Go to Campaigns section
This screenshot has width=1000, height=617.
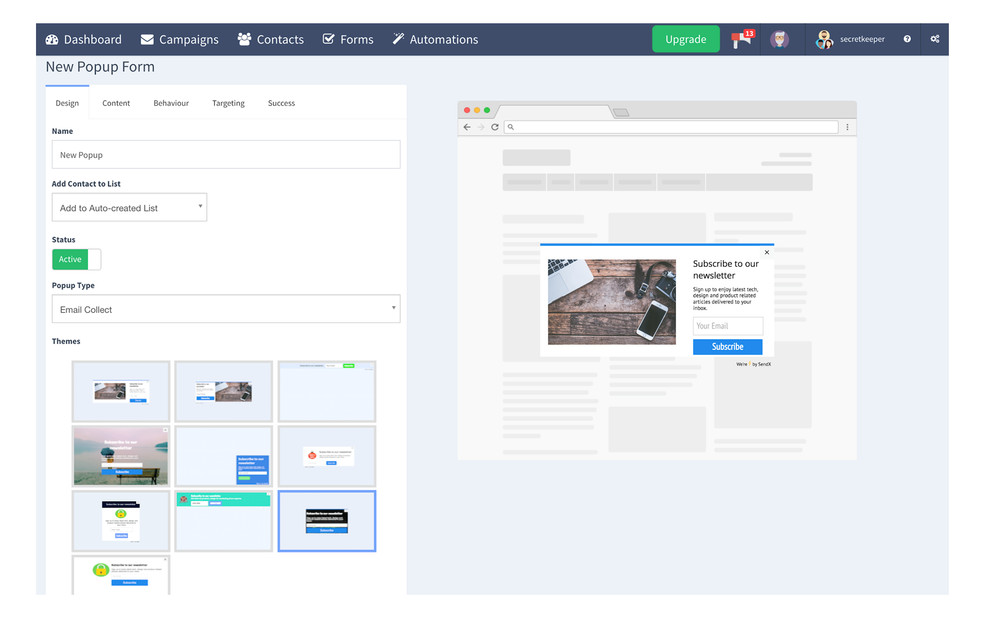tap(180, 40)
